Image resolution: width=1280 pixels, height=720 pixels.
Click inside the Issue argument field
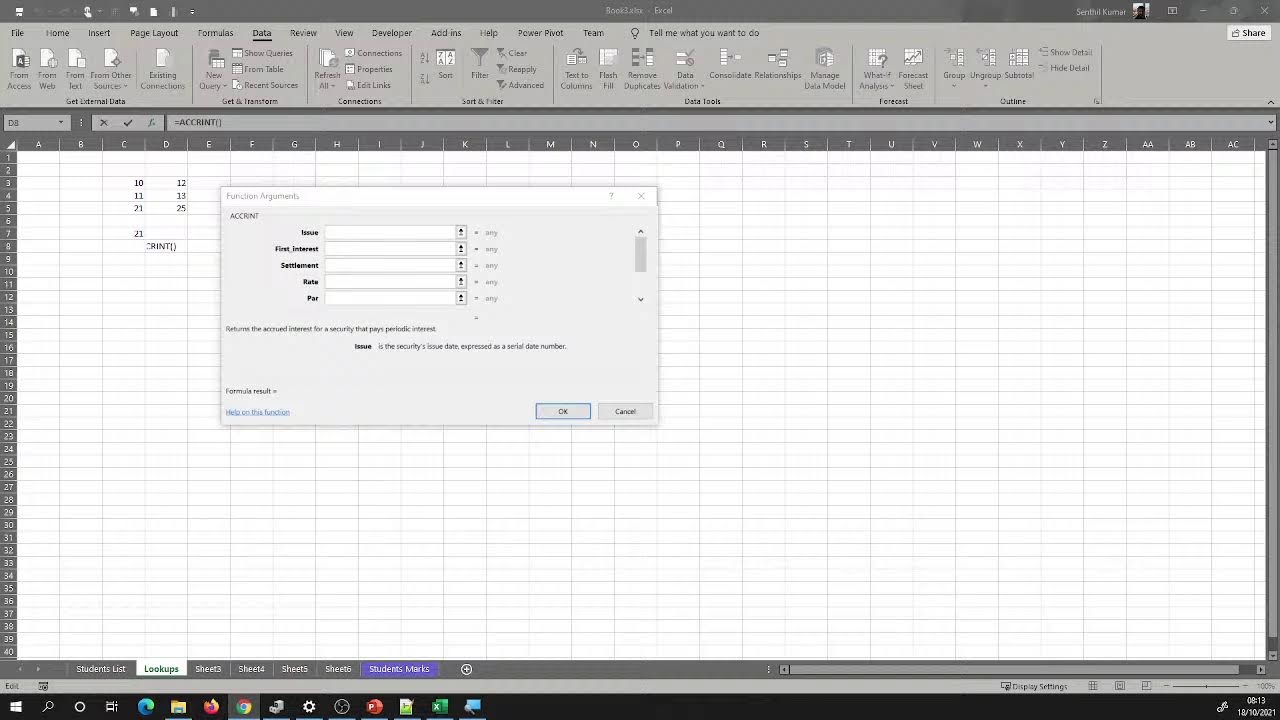coord(390,232)
